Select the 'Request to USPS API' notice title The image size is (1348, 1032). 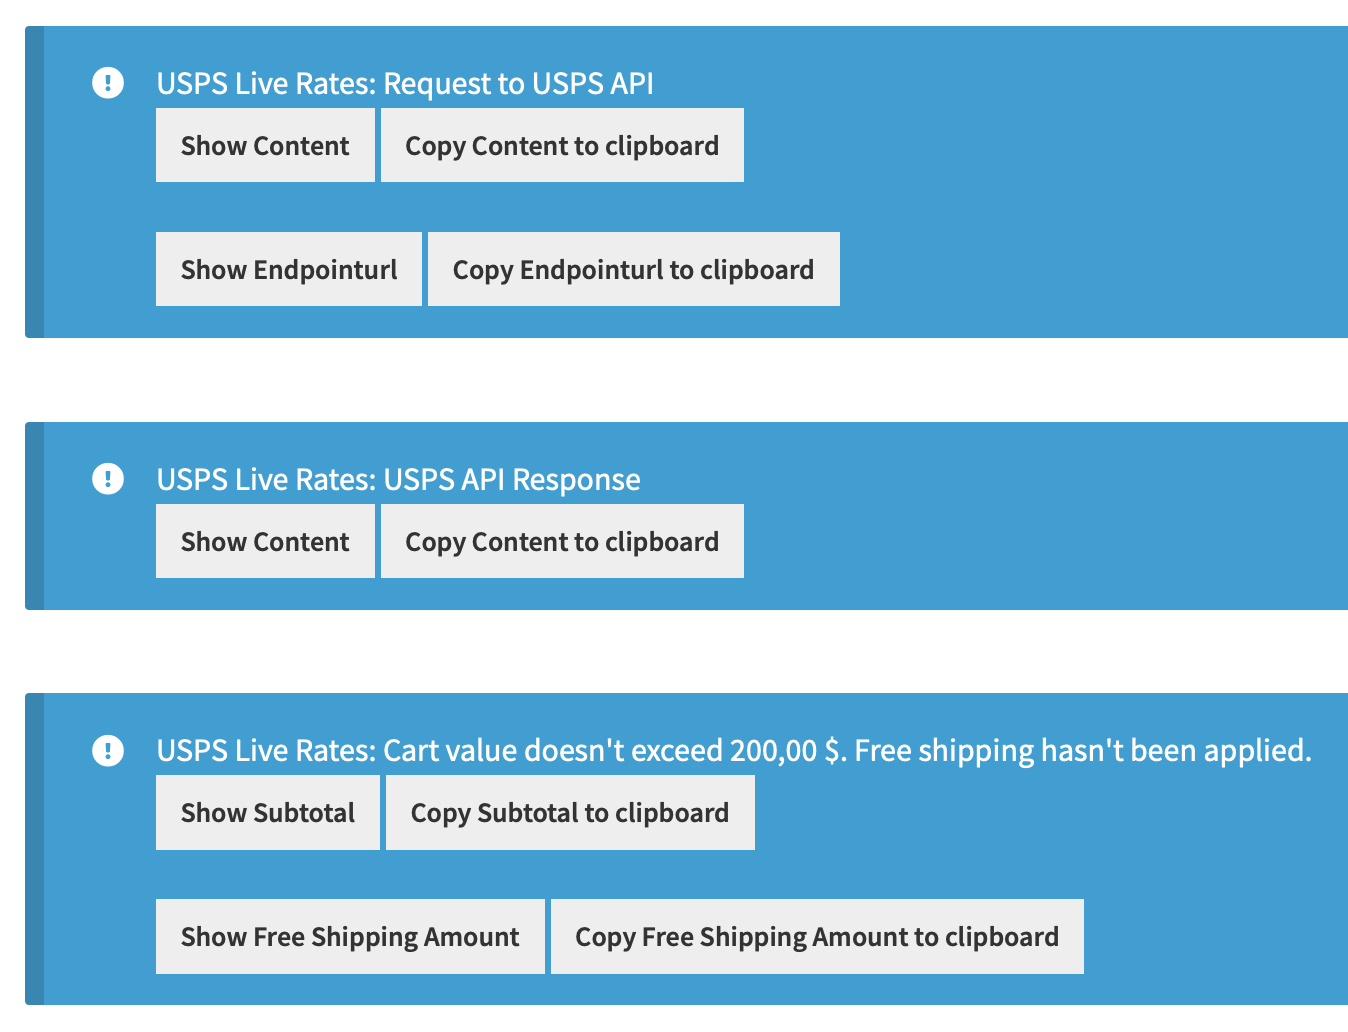click(404, 84)
